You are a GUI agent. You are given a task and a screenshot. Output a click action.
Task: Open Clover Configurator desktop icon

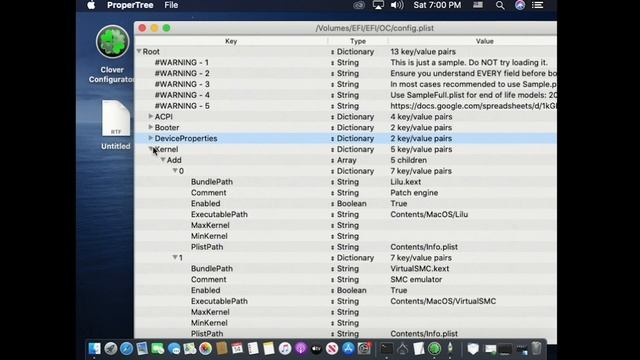pyautogui.click(x=112, y=42)
